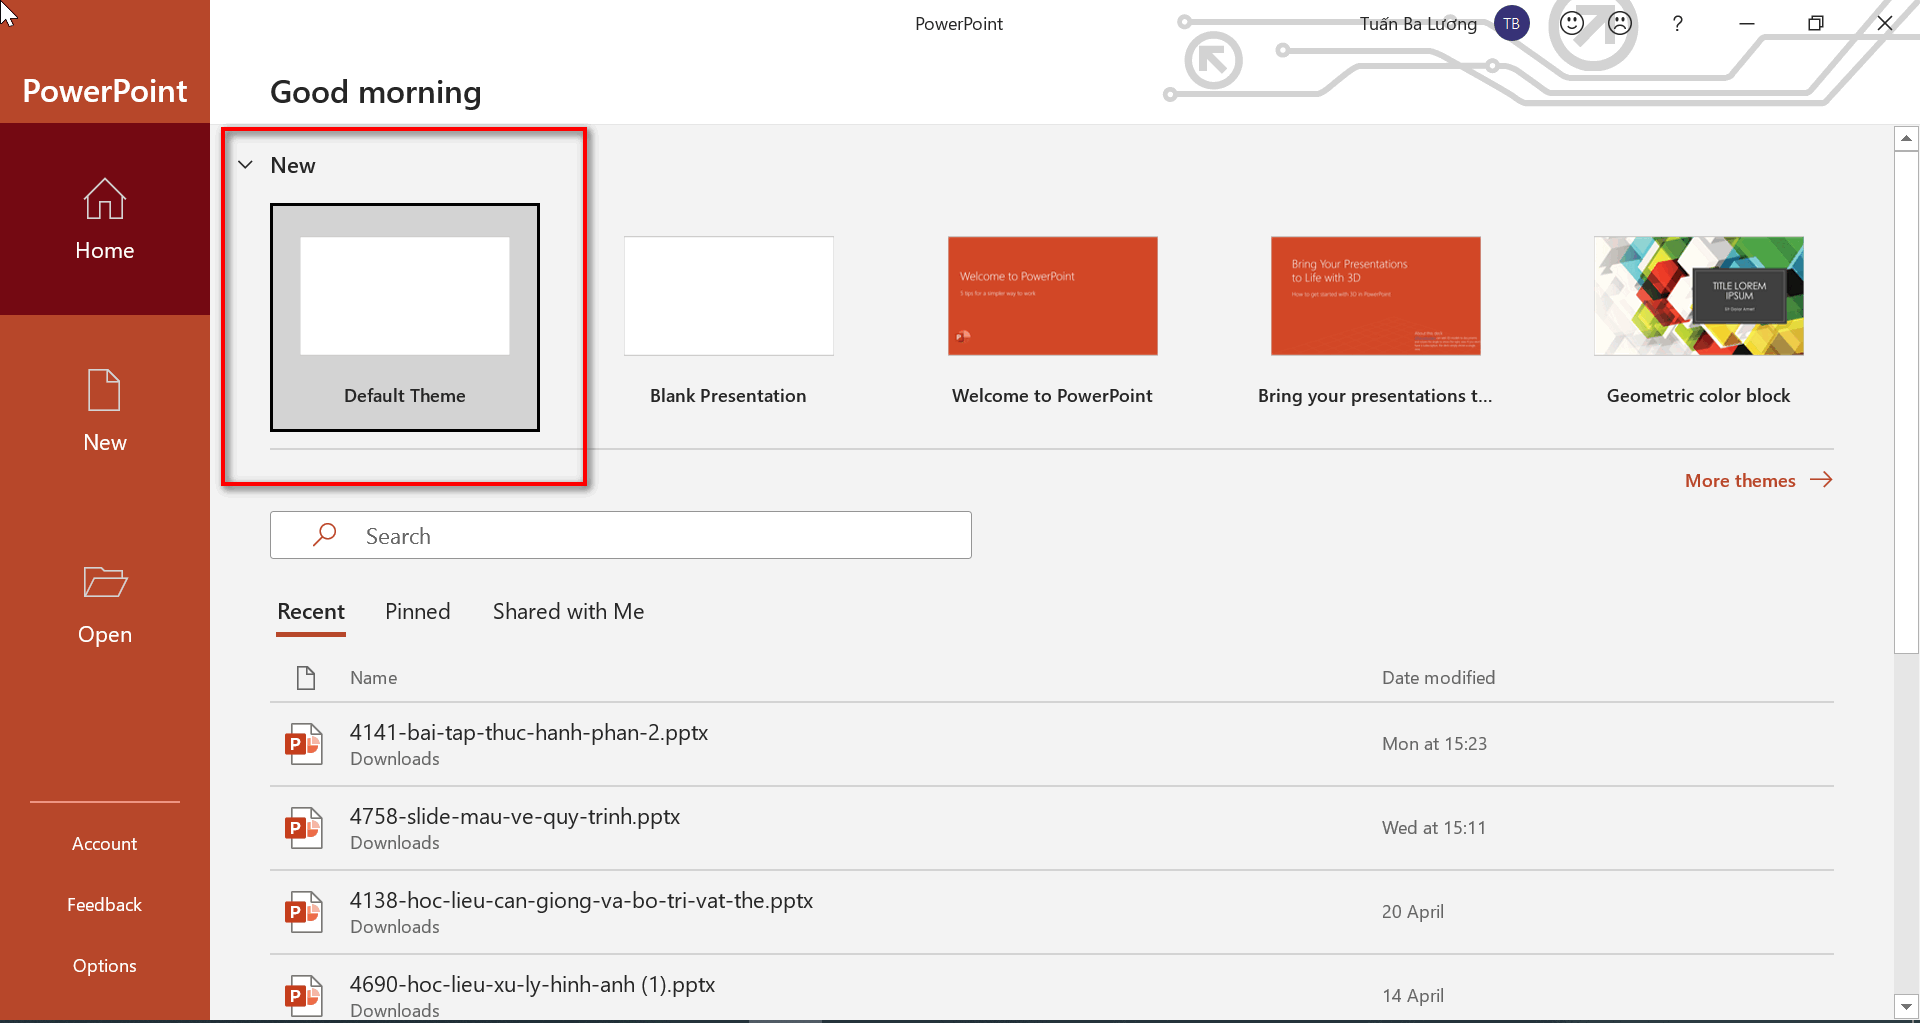
Task: Click the More themes link
Action: 1740,481
